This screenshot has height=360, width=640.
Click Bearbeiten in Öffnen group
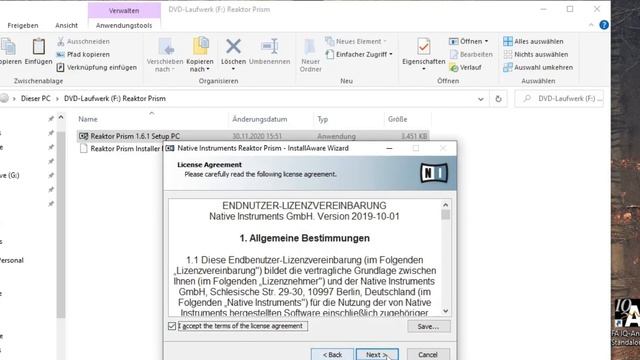click(x=471, y=54)
